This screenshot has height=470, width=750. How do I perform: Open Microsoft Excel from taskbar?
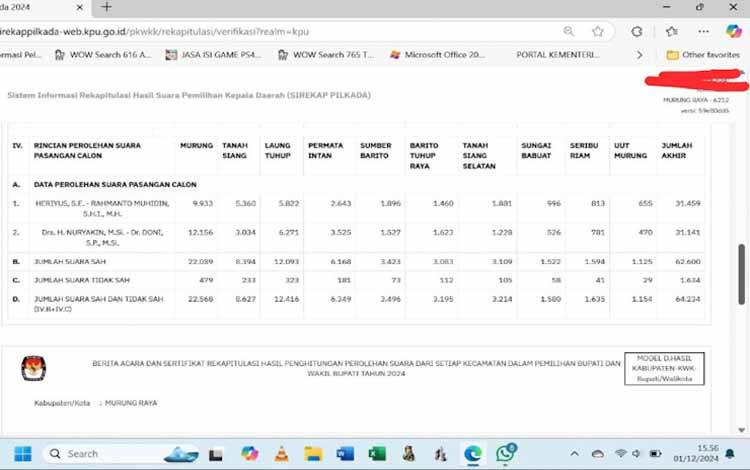(377, 454)
